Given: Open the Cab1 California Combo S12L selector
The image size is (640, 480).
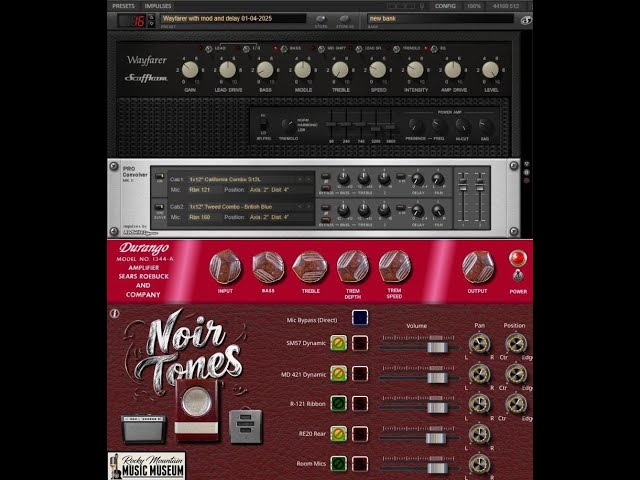Looking at the screenshot, I should (241, 180).
